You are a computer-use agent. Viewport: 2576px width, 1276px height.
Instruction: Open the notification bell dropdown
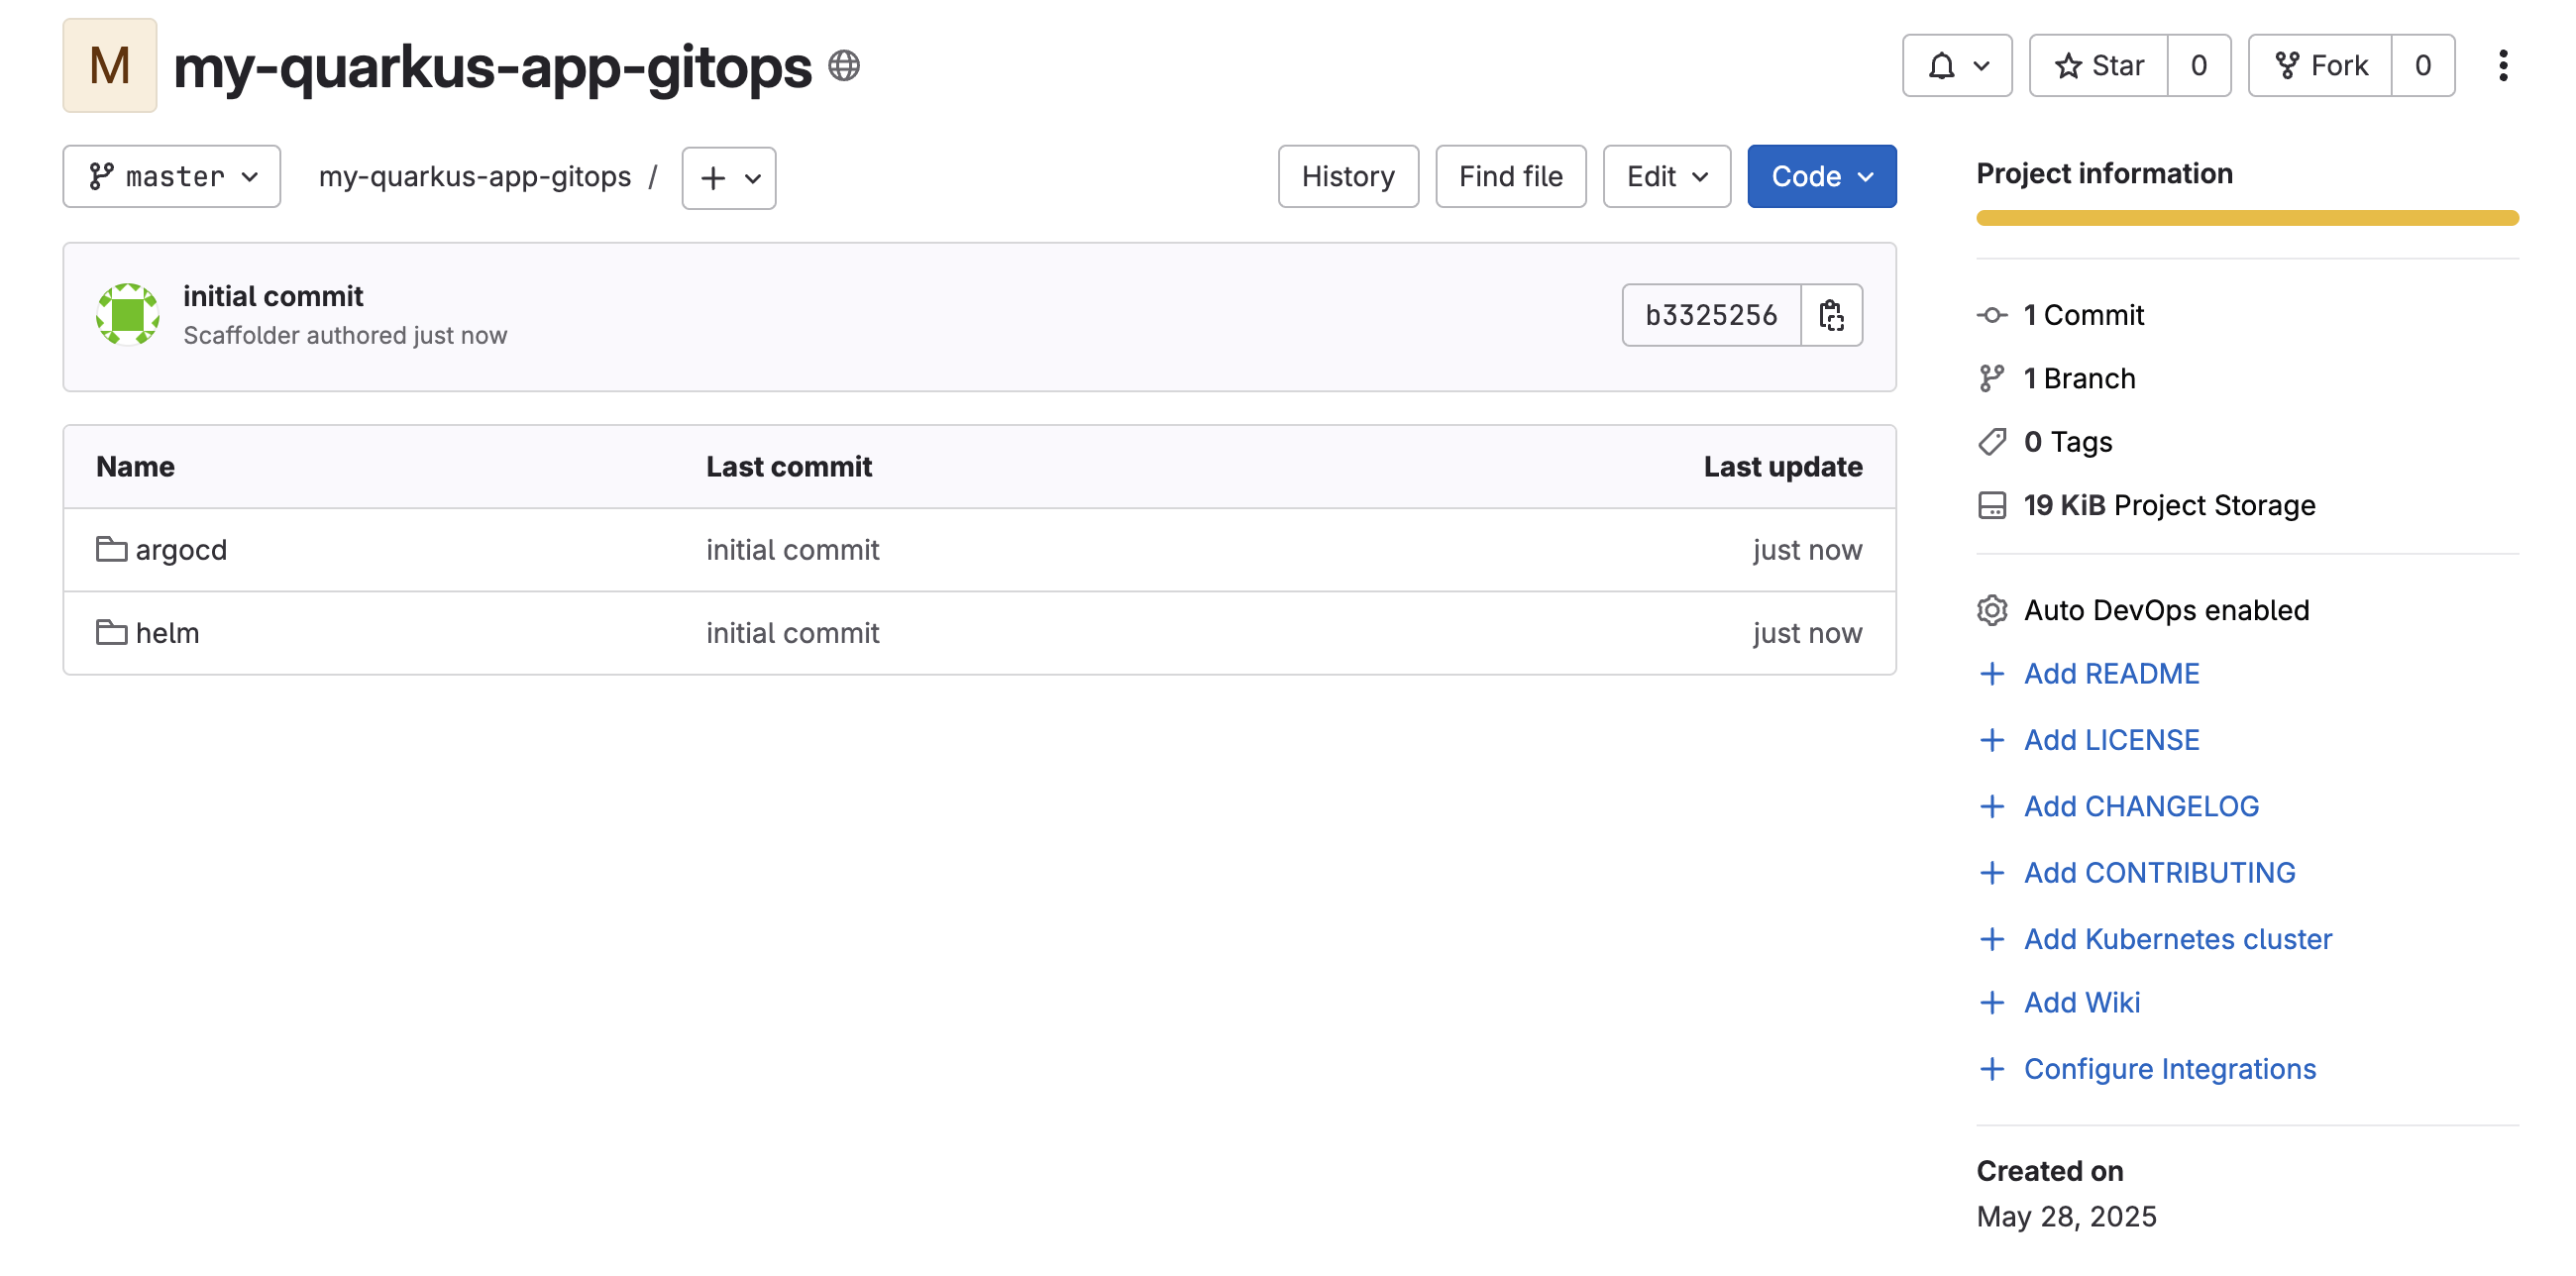(x=1956, y=66)
